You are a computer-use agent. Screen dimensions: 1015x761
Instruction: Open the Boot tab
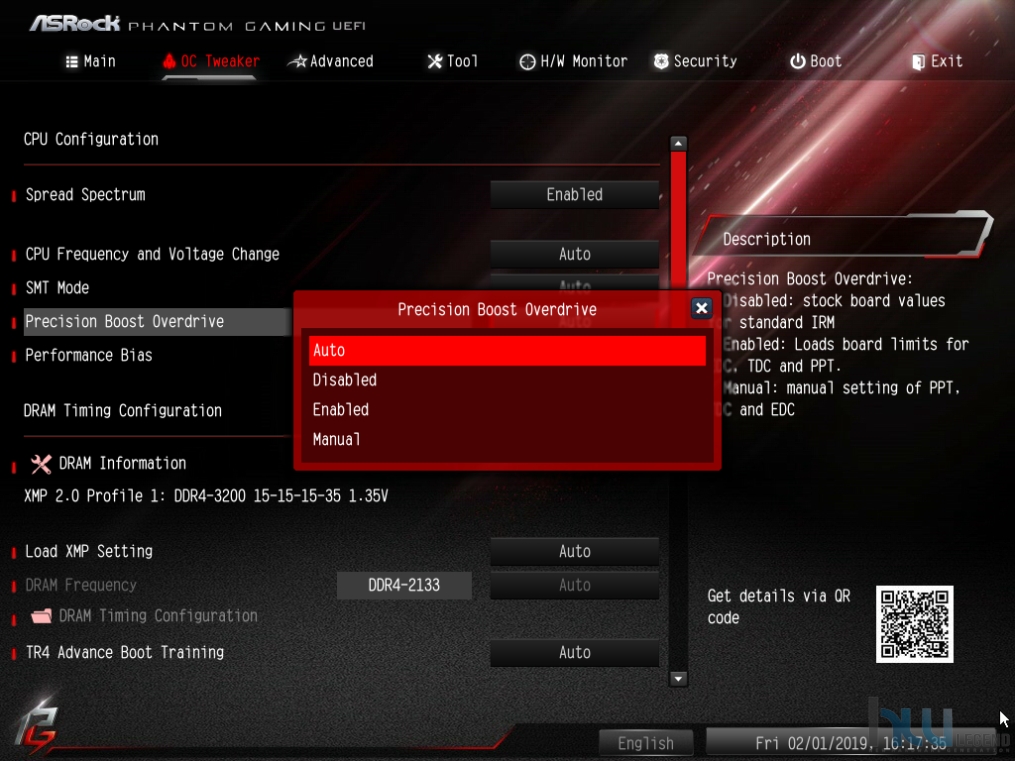(x=816, y=61)
